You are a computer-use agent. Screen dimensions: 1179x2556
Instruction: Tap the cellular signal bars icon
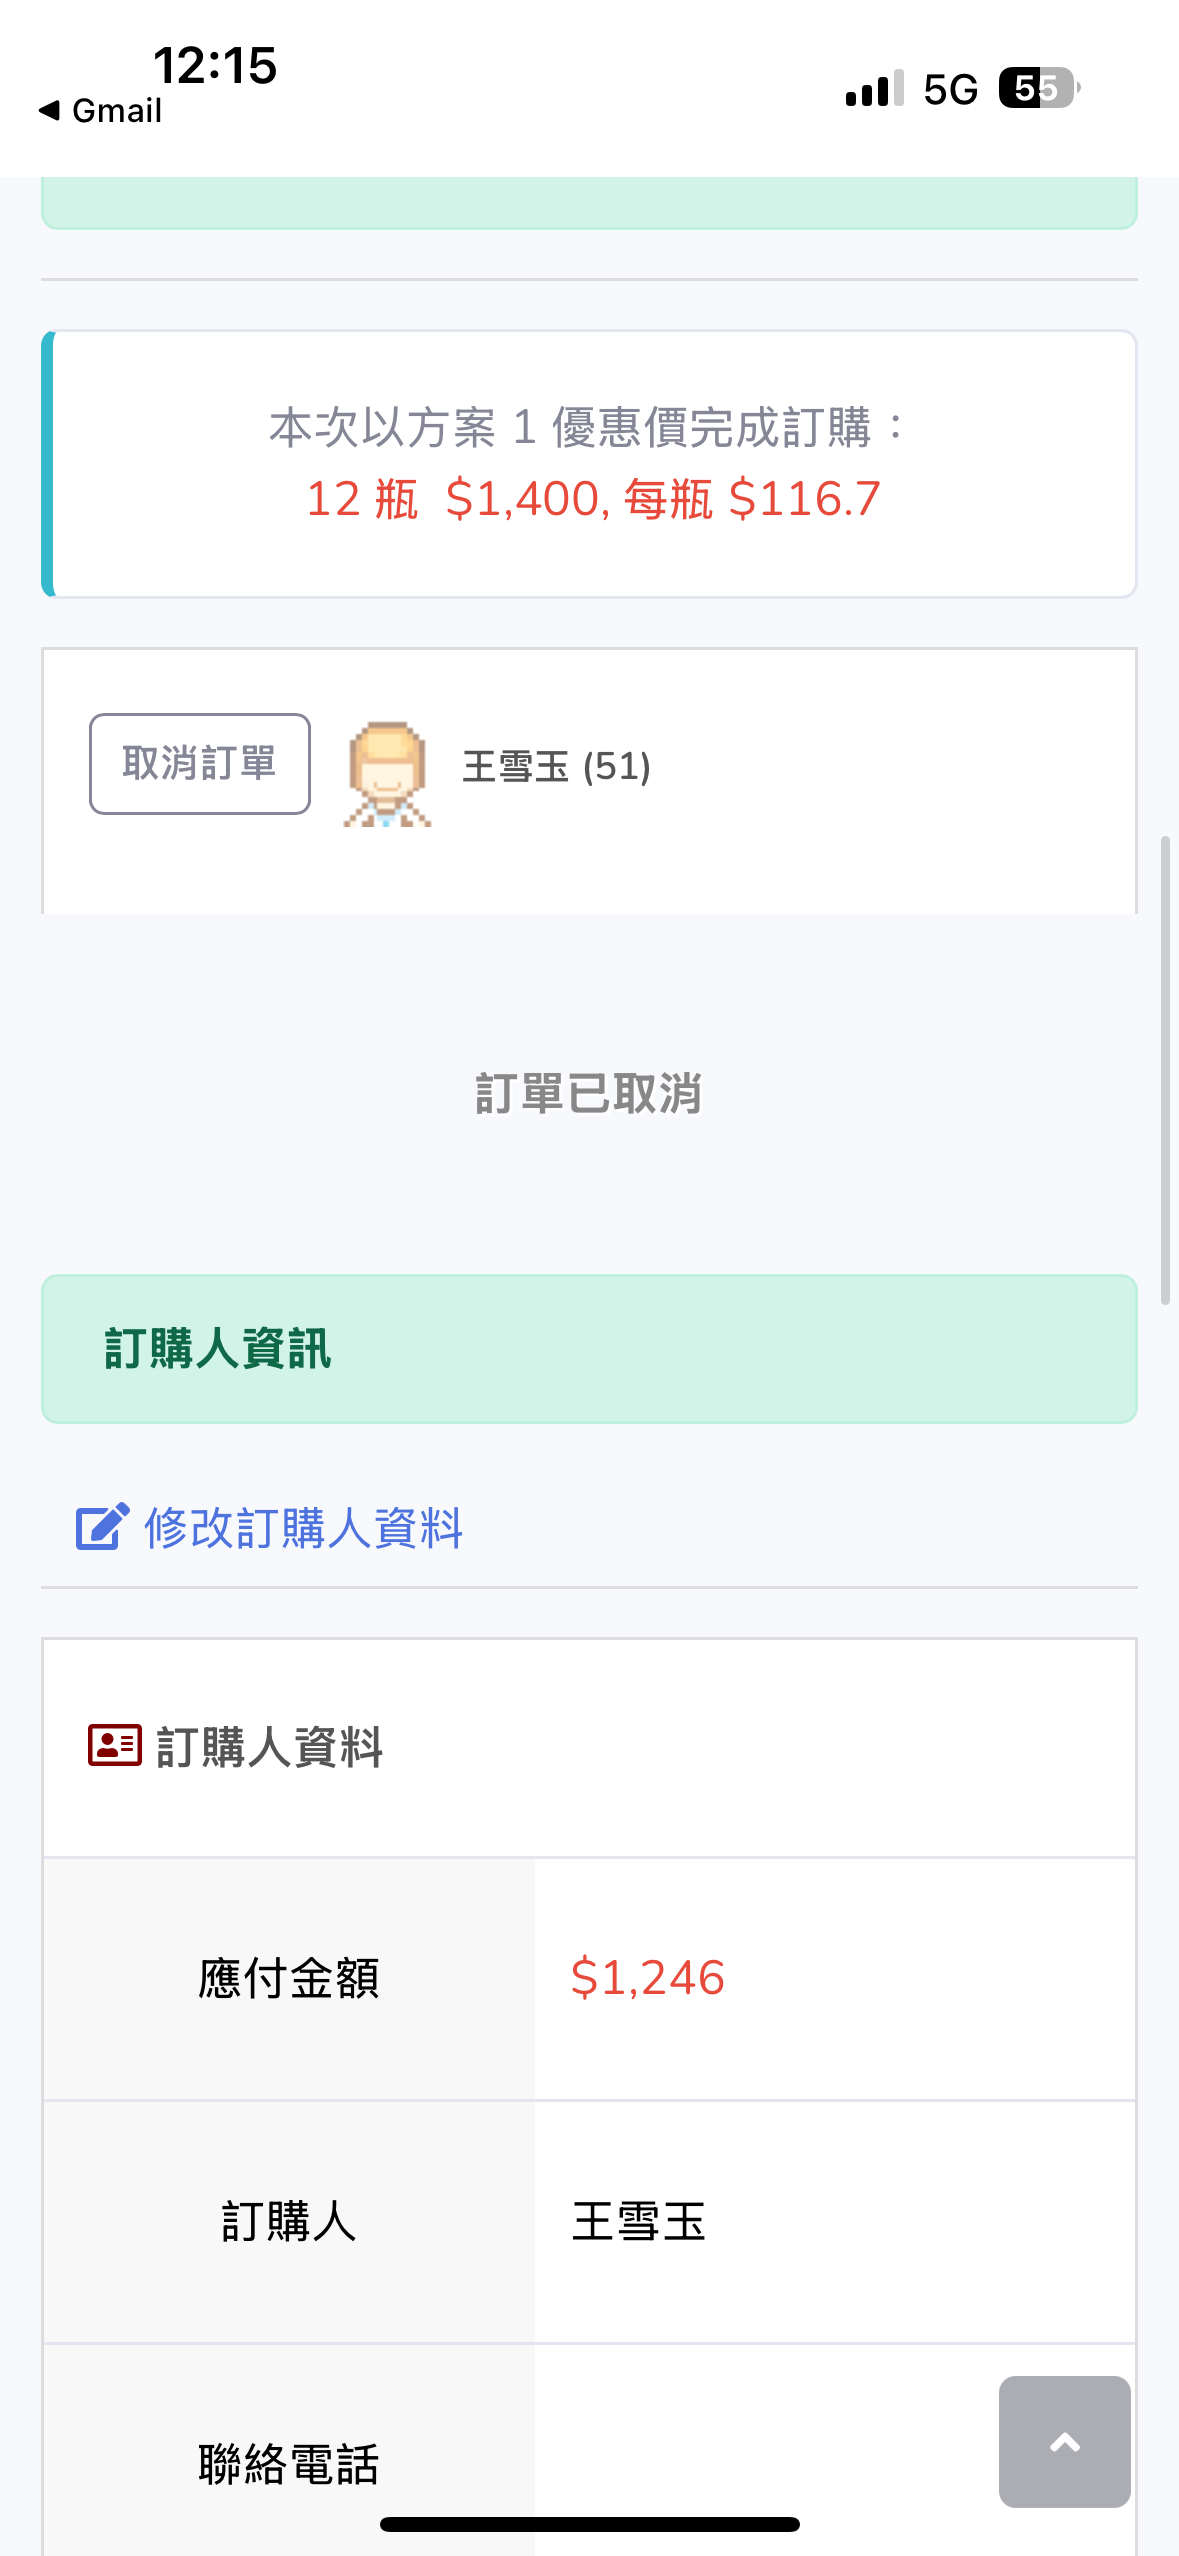pos(874,89)
